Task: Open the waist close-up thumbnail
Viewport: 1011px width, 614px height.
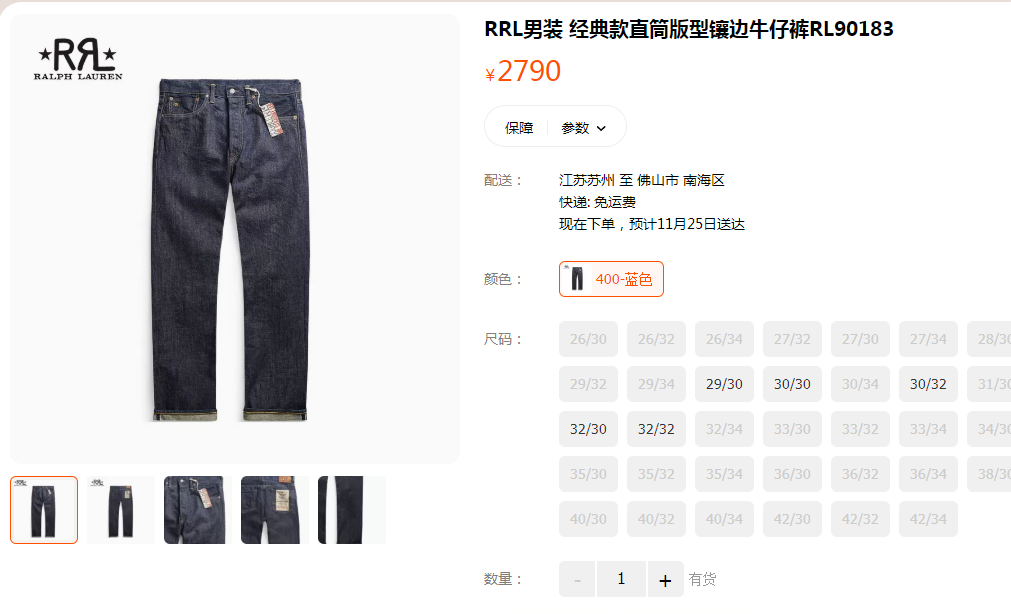Action: pyautogui.click(x=197, y=510)
